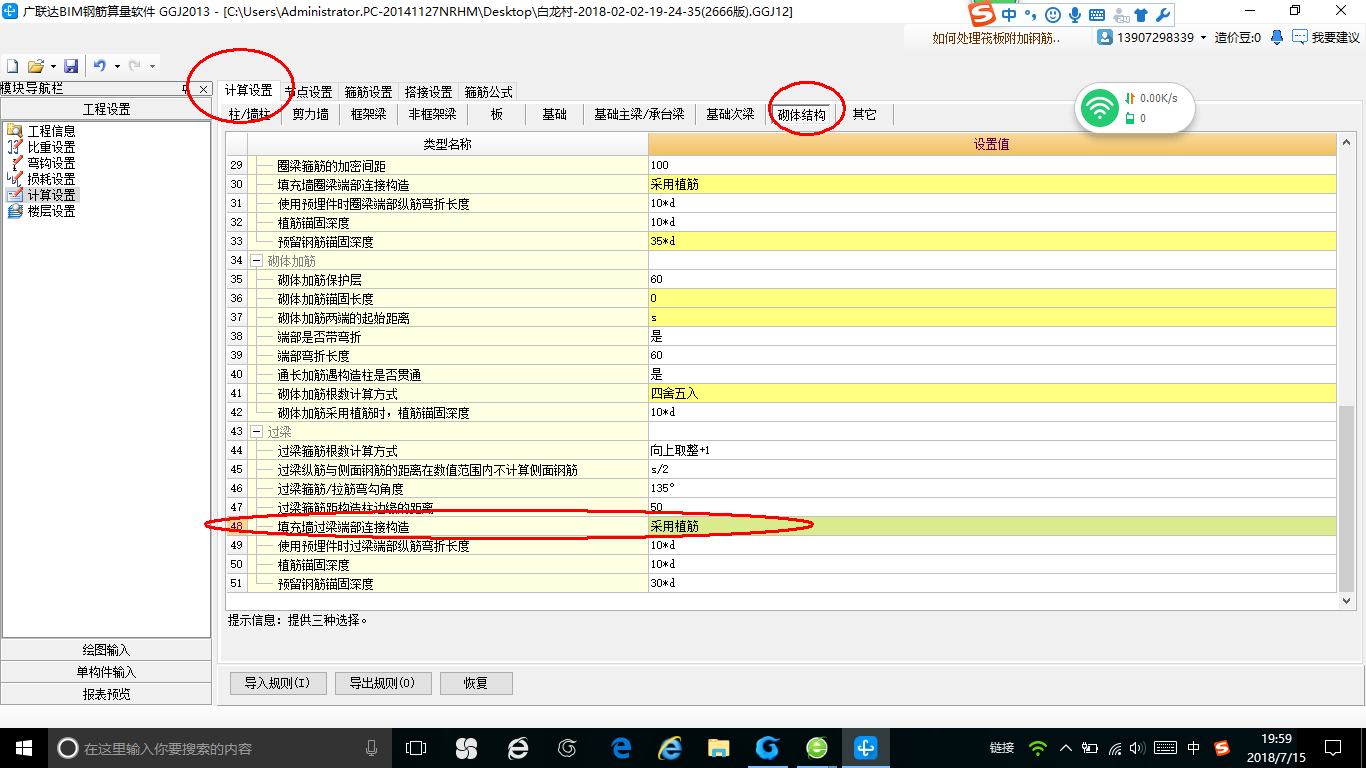This screenshot has height=768, width=1366.
Task: Select the 非框架梁 sub-tab
Action: pos(432,115)
